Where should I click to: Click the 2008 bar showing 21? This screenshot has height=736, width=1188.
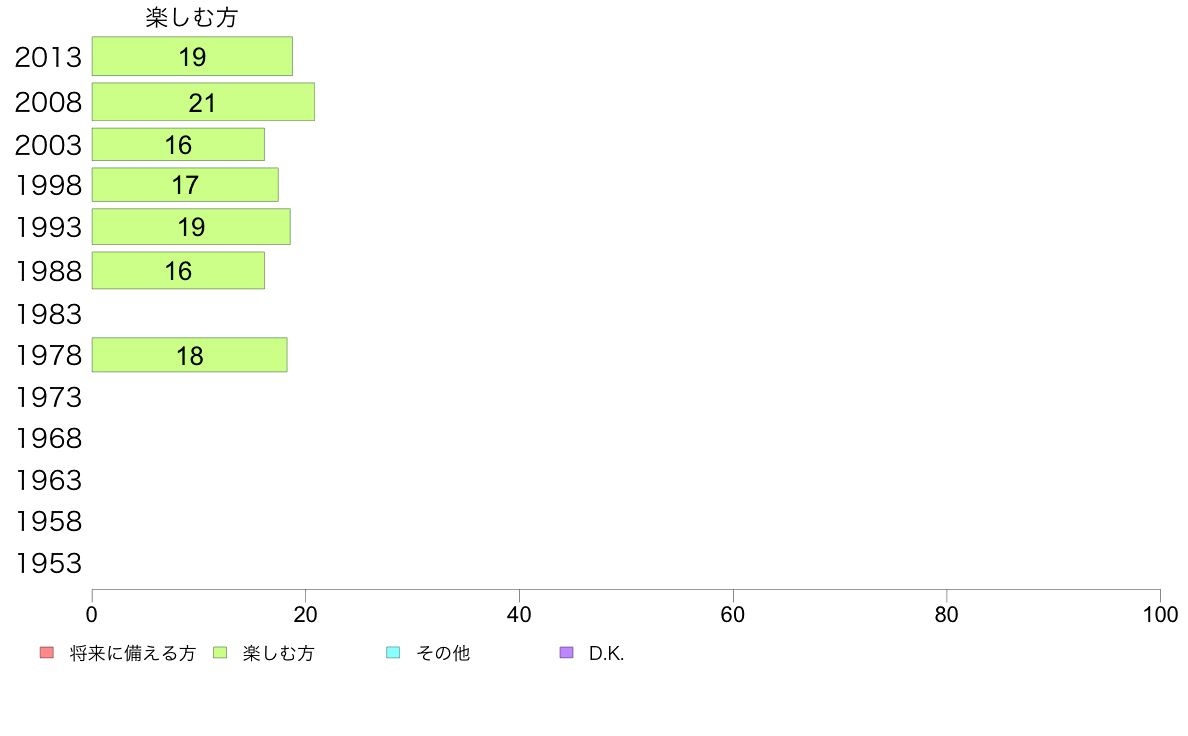pyautogui.click(x=203, y=102)
